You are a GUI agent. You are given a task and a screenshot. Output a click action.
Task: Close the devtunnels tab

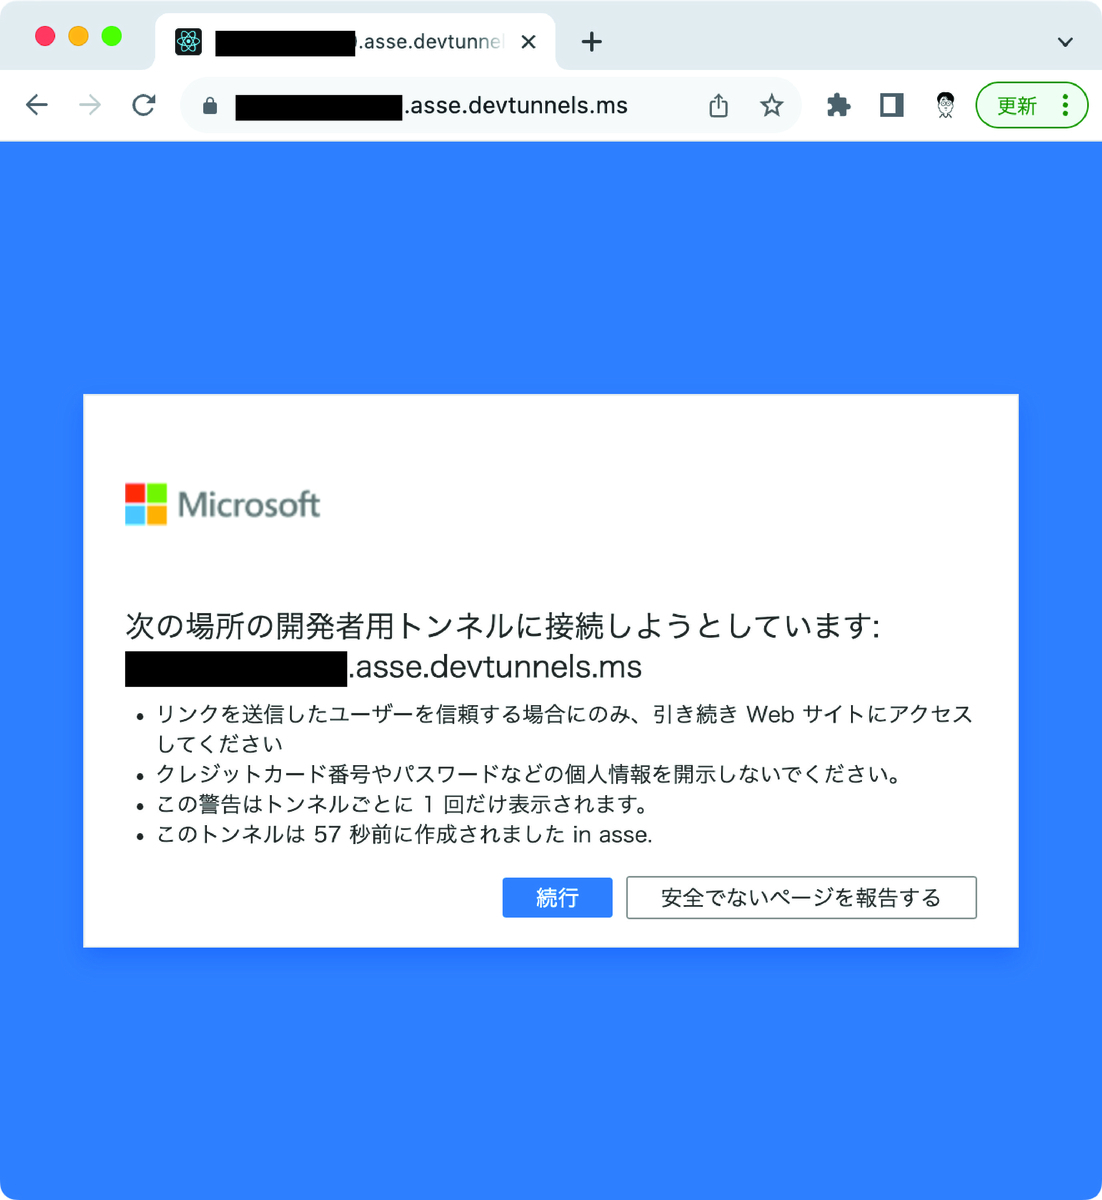(529, 42)
